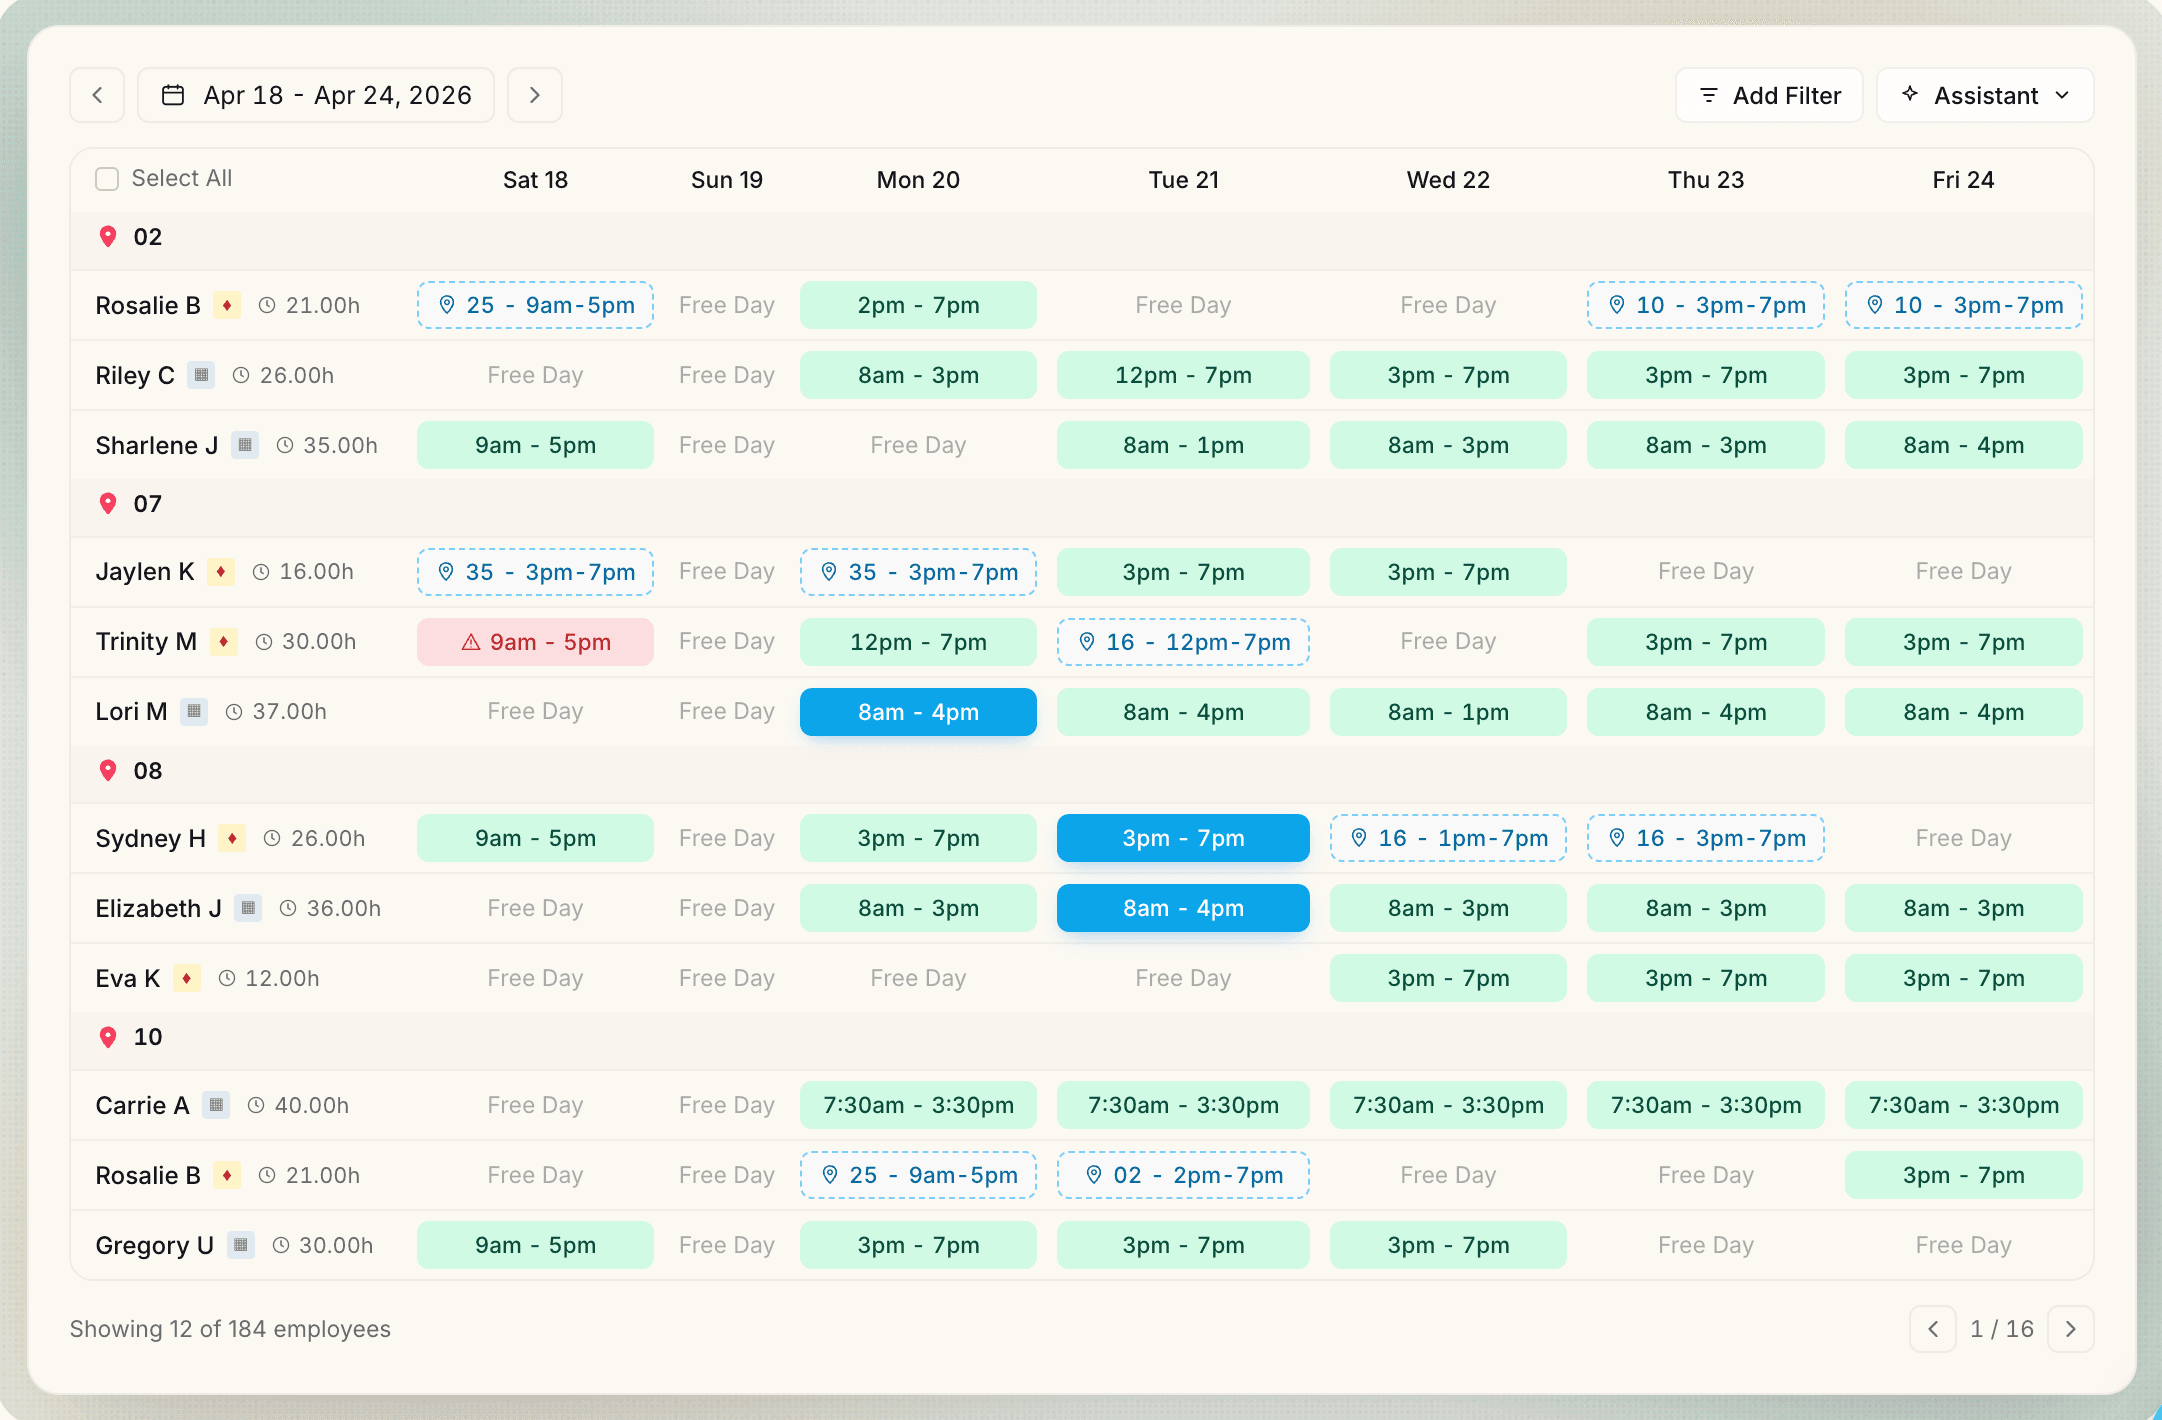Click Gregory U's Saturday 9am - 5pm shift

tap(535, 1245)
